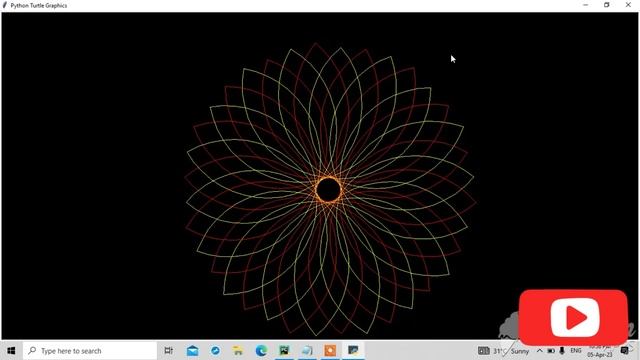Open the Python file taskbar icon

307,351
